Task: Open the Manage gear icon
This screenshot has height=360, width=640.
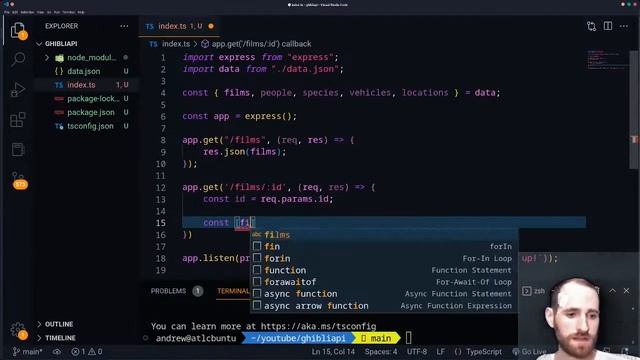Action: [x=18, y=329]
